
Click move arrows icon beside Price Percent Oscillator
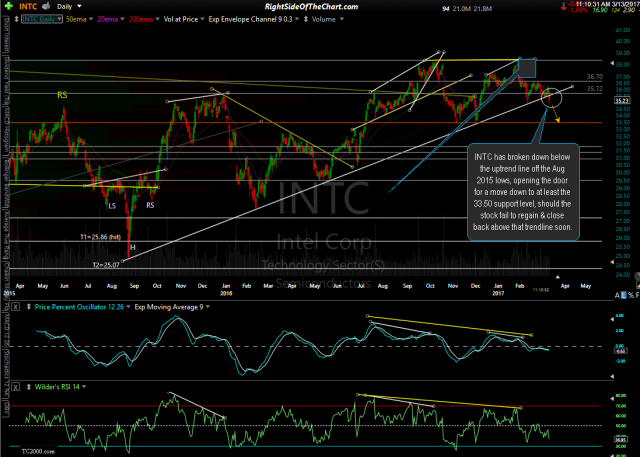pos(29,307)
